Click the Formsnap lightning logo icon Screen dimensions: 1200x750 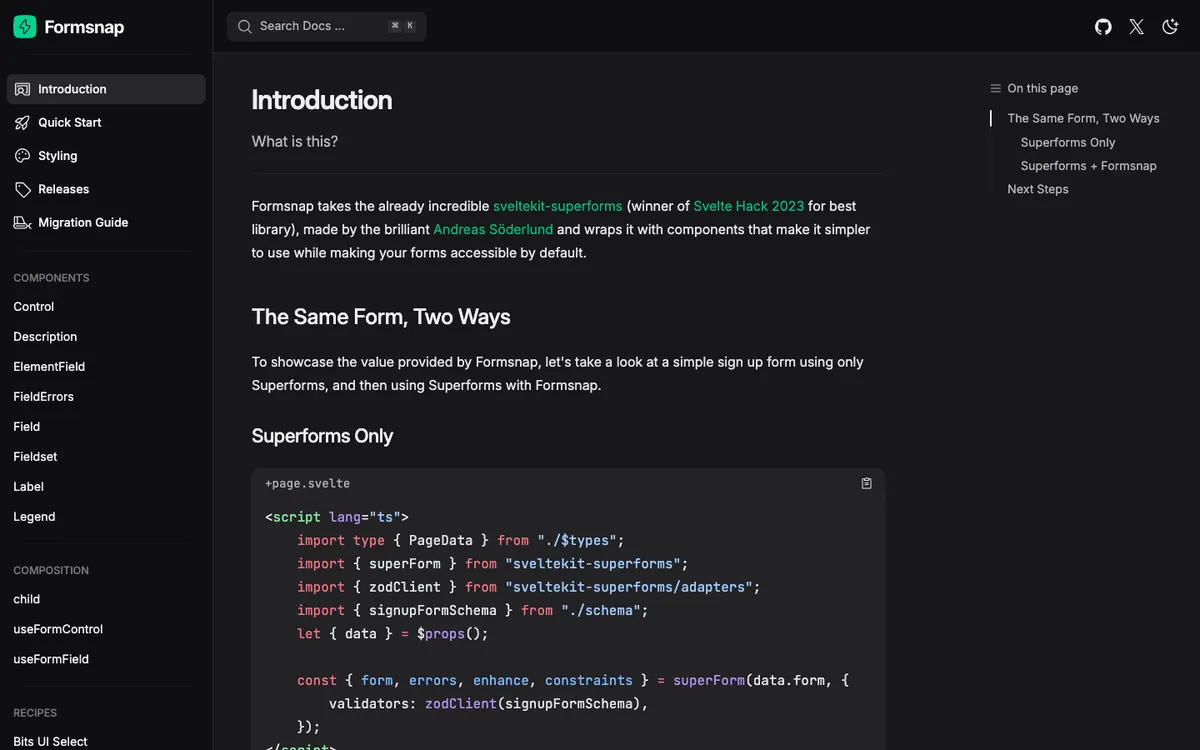25,27
